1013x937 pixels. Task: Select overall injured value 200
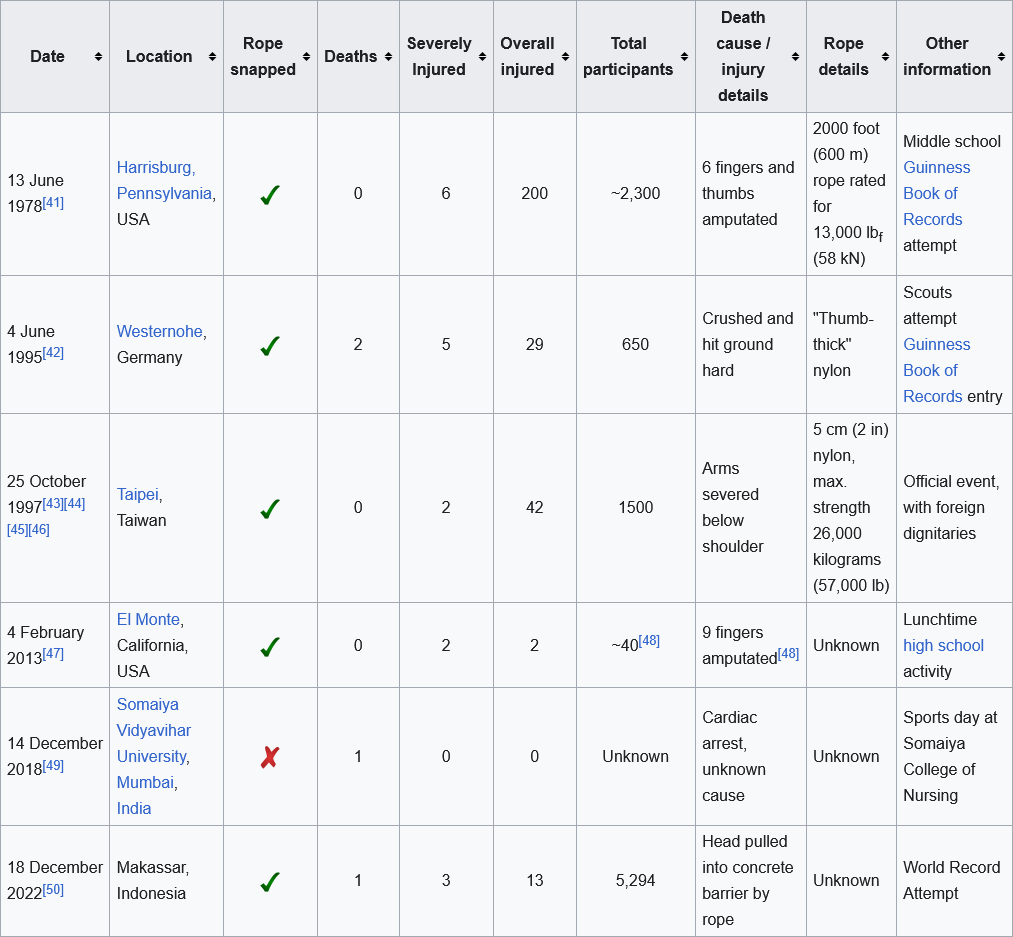click(x=534, y=193)
